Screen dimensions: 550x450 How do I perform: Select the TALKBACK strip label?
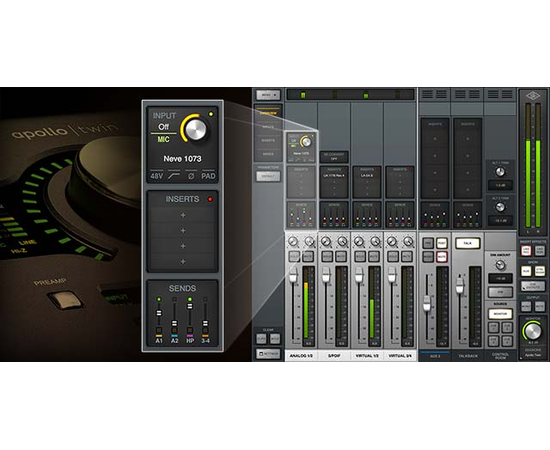pyautogui.click(x=468, y=356)
